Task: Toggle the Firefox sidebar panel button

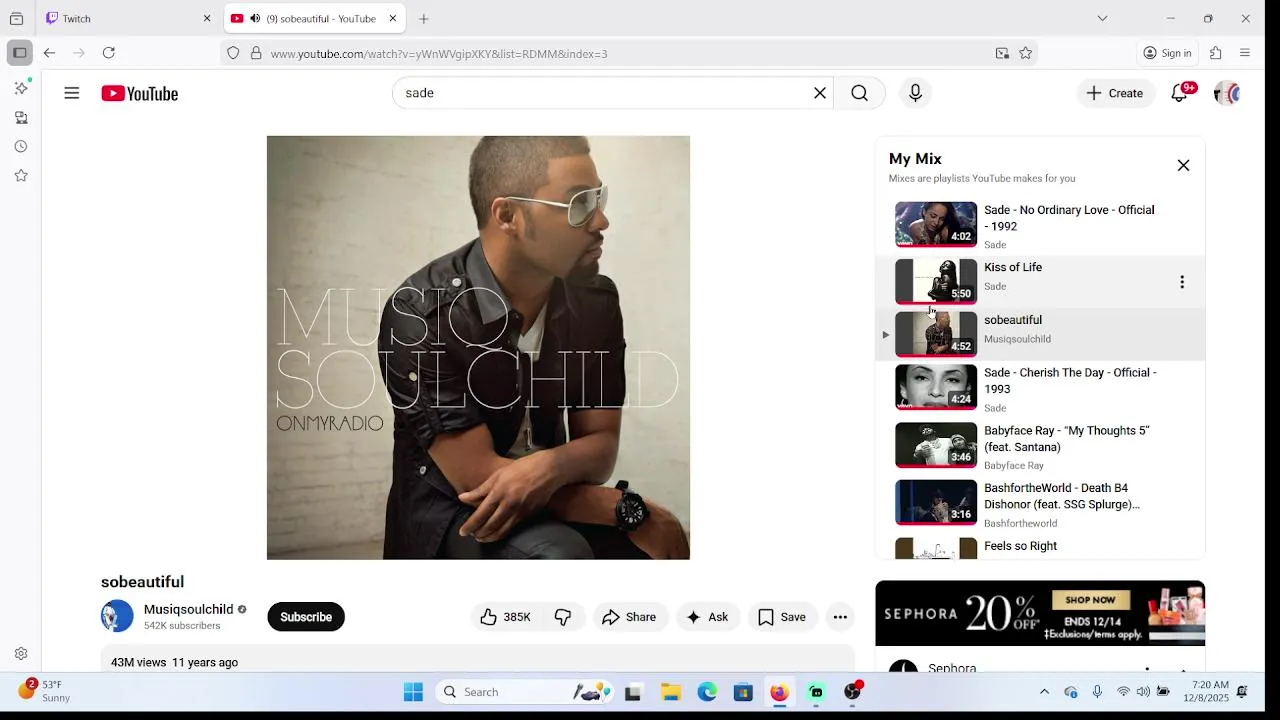Action: coord(19,53)
